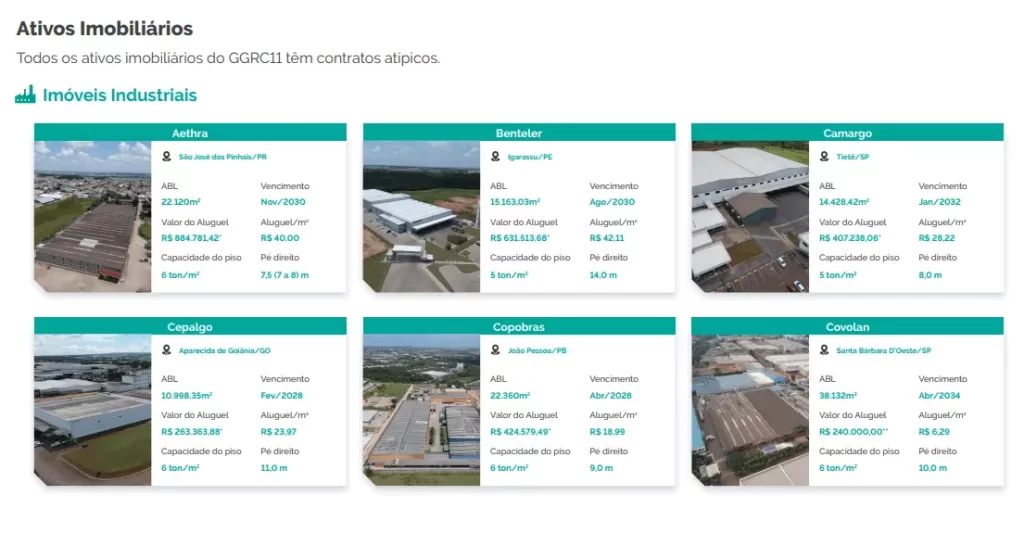
Task: Select the 10,0 m ceiling height in Covolan
Action: (x=933, y=468)
